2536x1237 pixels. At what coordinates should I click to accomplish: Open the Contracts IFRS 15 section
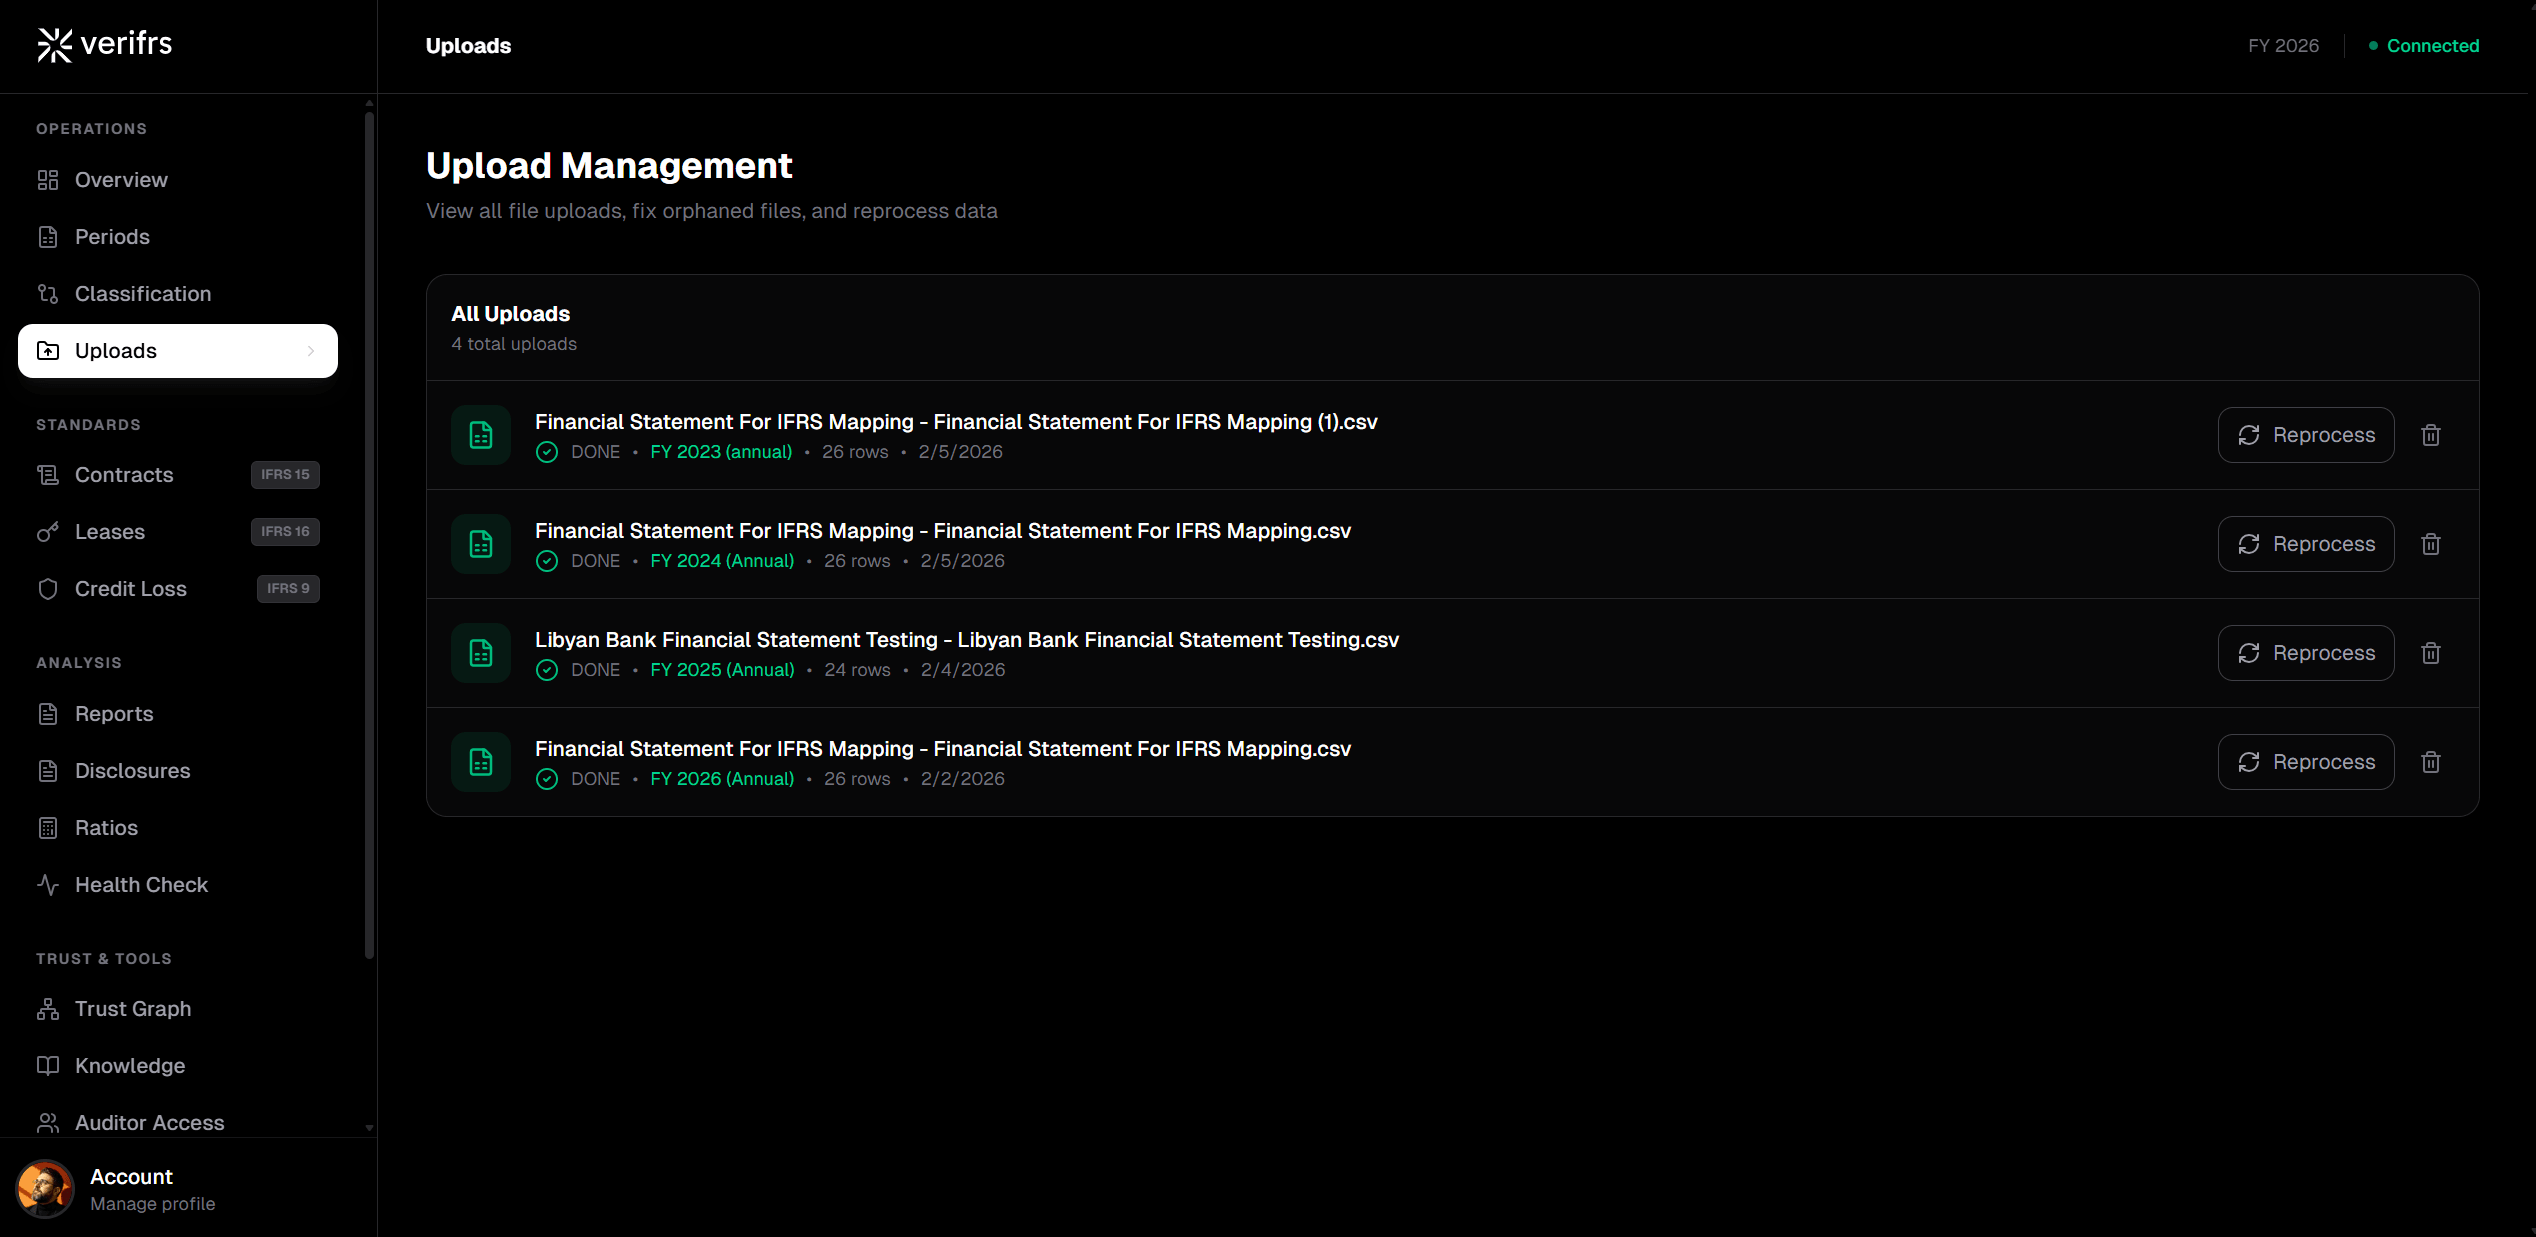pyautogui.click(x=124, y=475)
